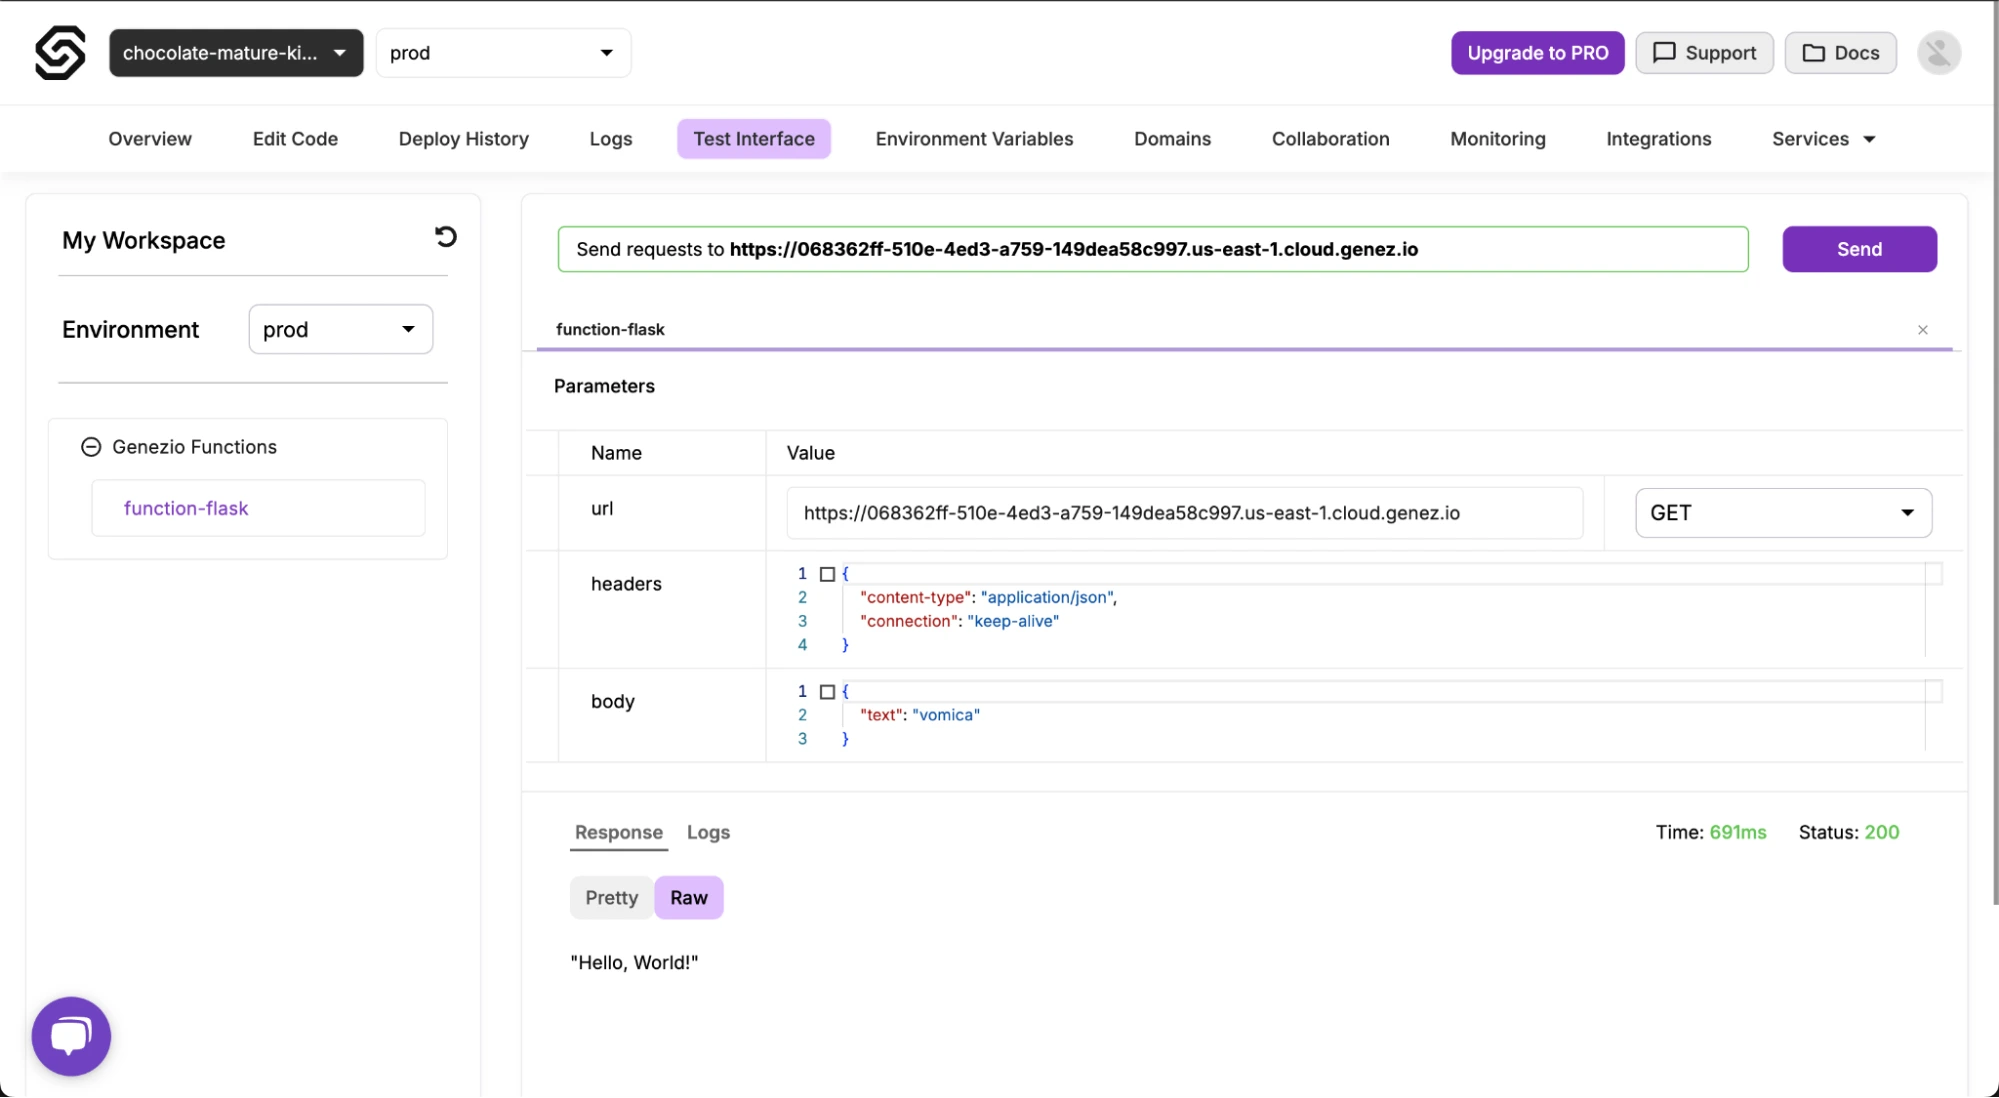Viewport: 1999px width, 1098px height.
Task: Open the Environment prod dropdown
Action: [340, 329]
